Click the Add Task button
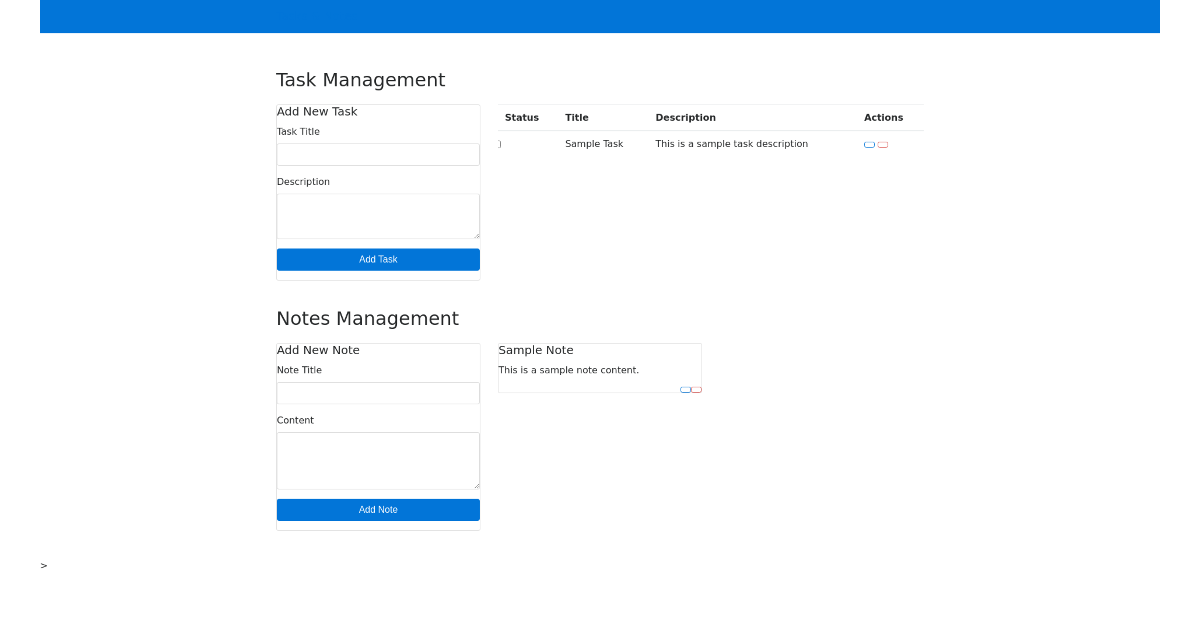This screenshot has height=630, width=1200. click(x=378, y=259)
